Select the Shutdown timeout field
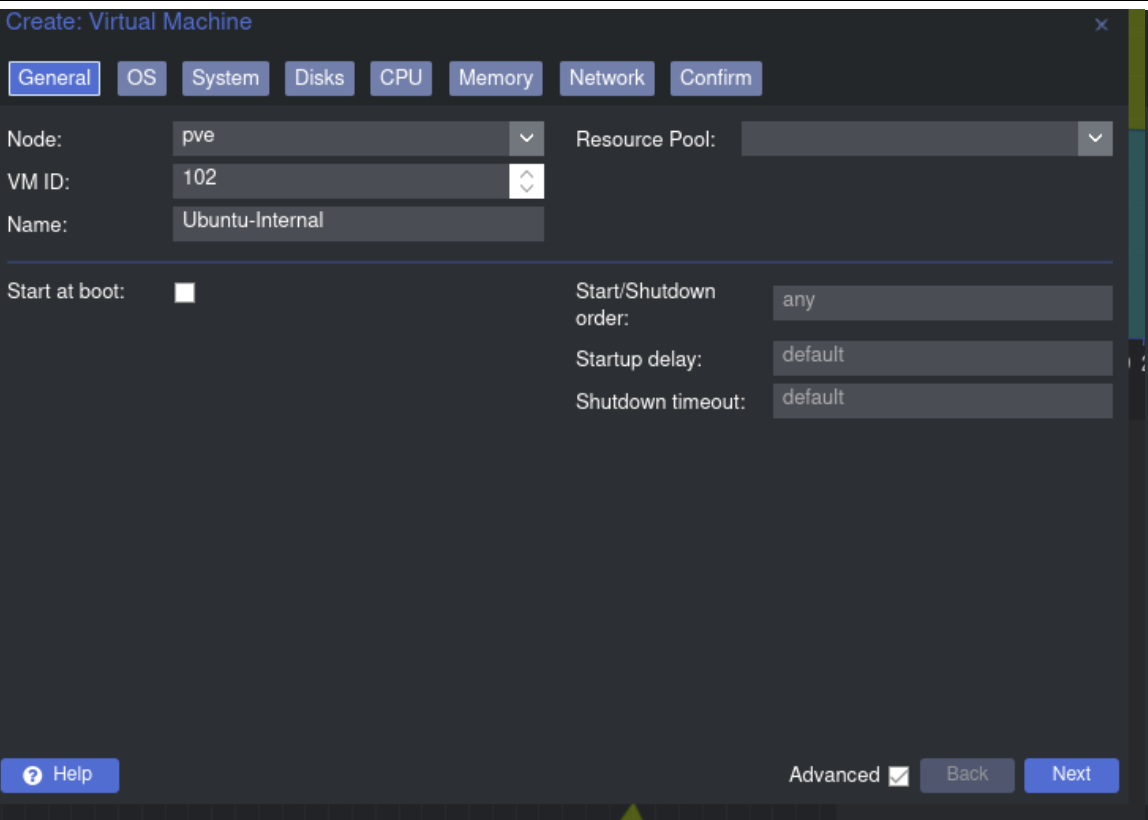This screenshot has width=1148, height=820. (942, 400)
